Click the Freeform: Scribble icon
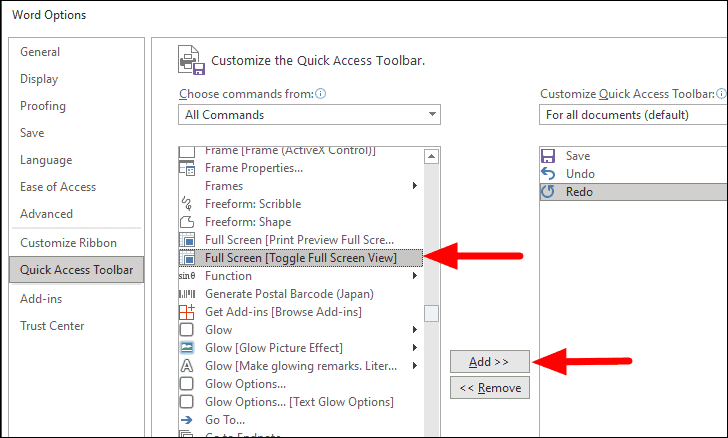The image size is (728, 438). (x=187, y=204)
